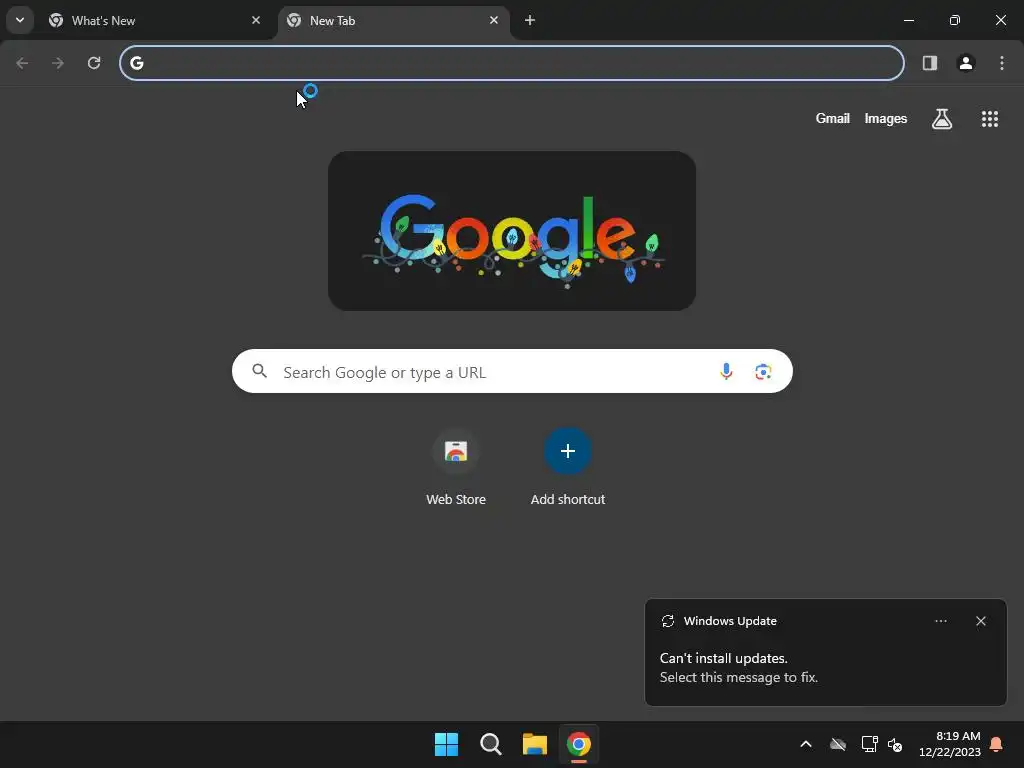Show hidden system tray icons
The height and width of the screenshot is (768, 1024).
click(806, 744)
